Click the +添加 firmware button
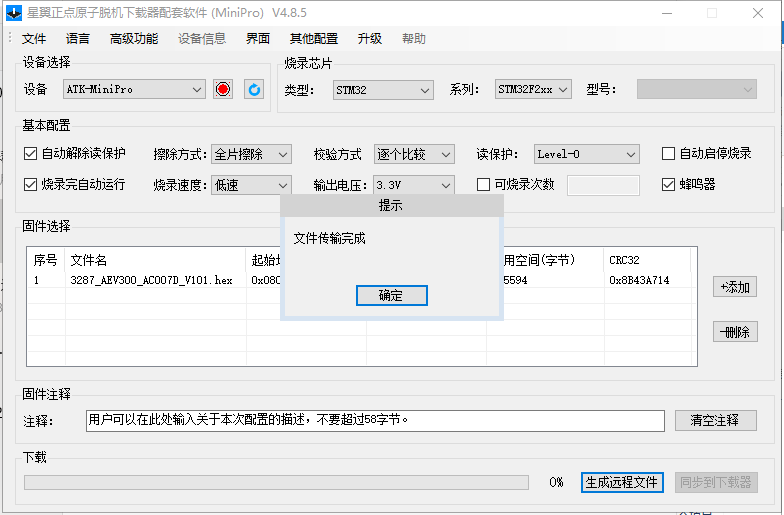784x515 pixels. click(735, 287)
